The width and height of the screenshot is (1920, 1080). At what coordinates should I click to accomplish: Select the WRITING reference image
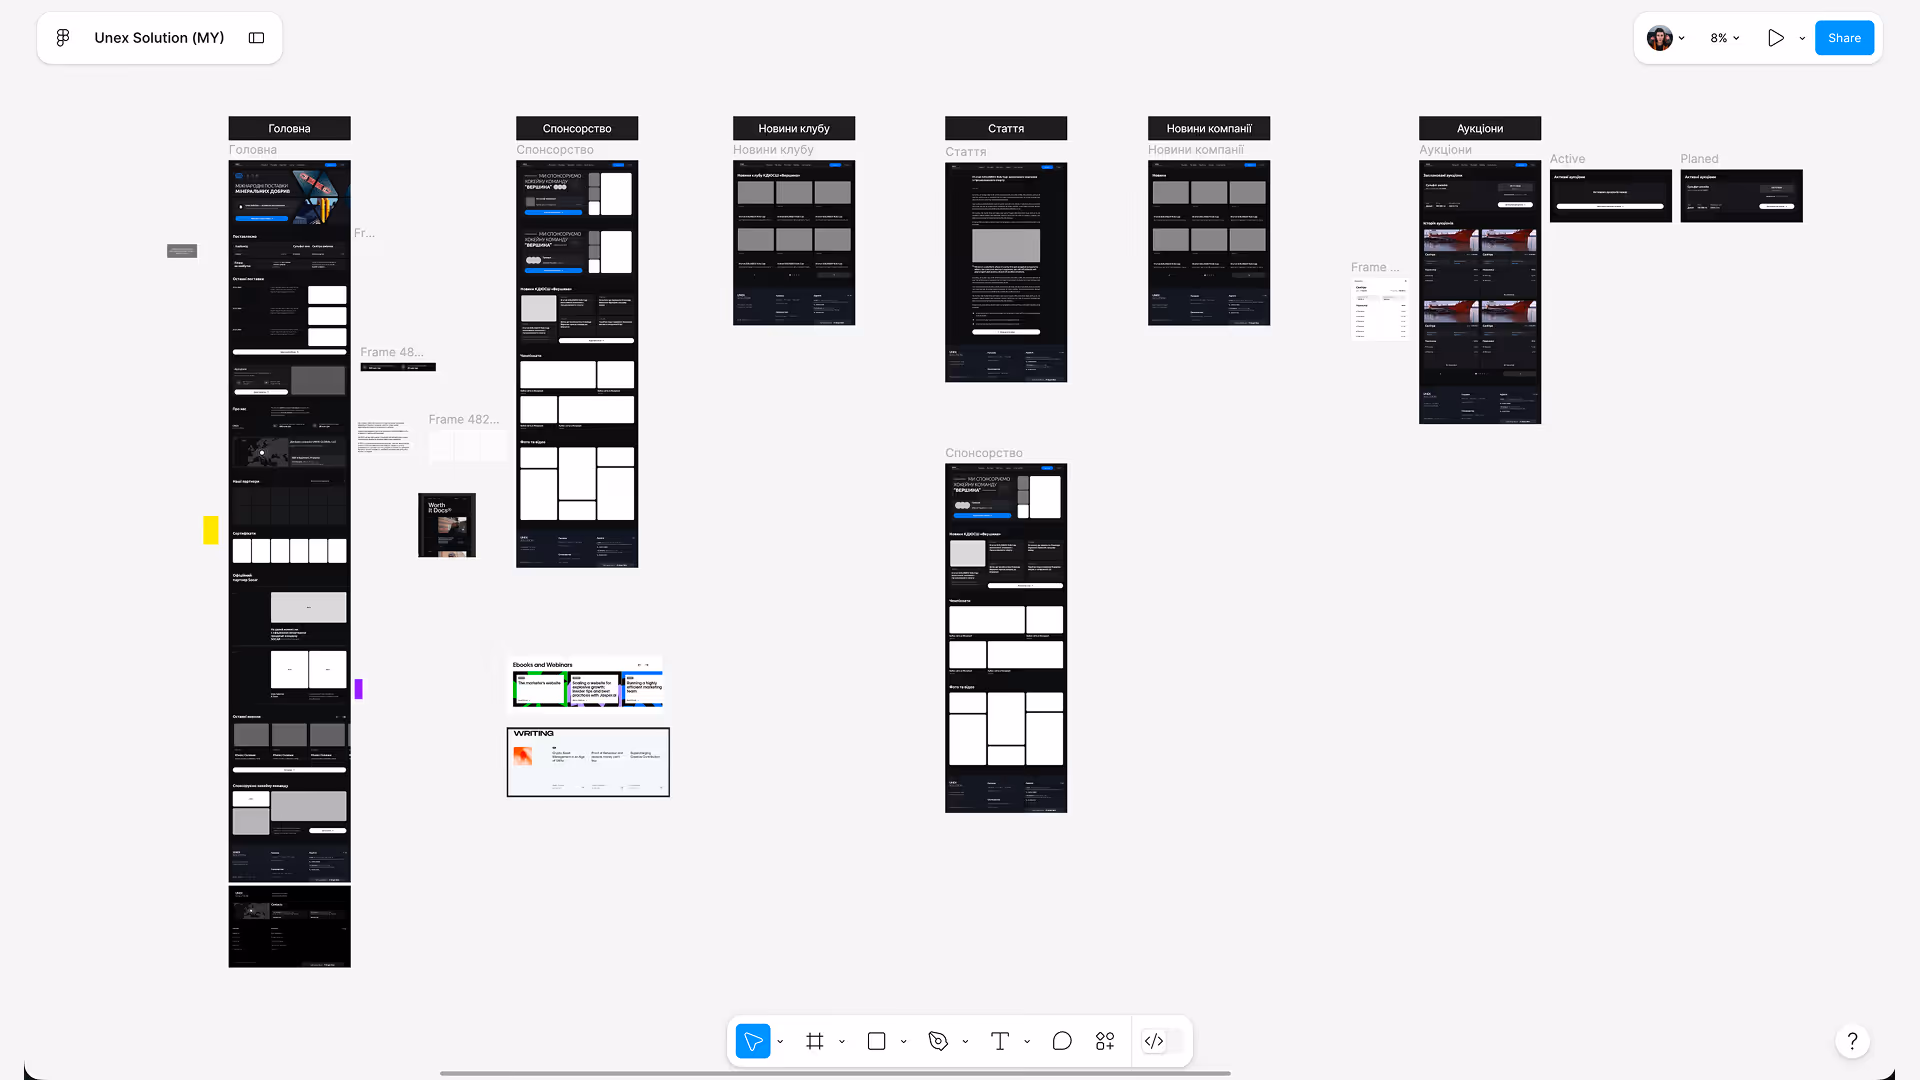pyautogui.click(x=588, y=762)
